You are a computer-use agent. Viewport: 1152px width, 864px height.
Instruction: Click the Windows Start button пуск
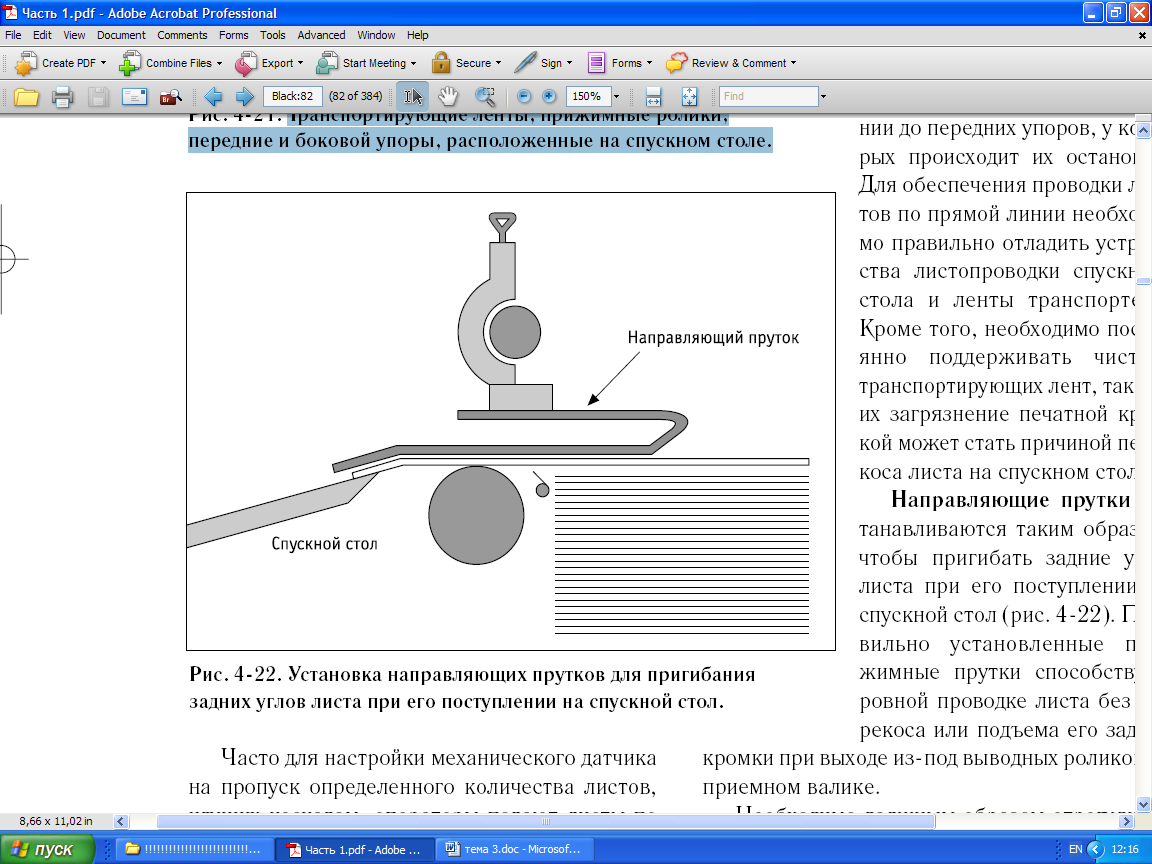(x=46, y=849)
